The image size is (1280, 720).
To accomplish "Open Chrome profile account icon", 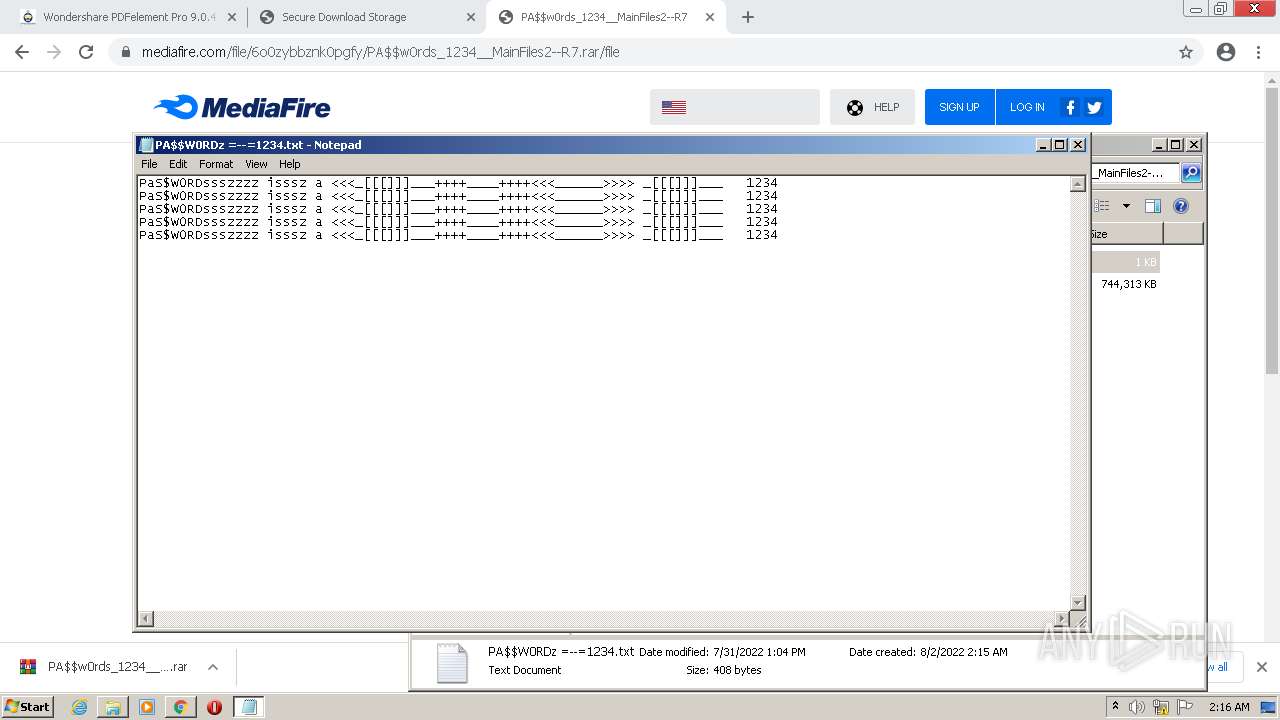I will pos(1226,52).
